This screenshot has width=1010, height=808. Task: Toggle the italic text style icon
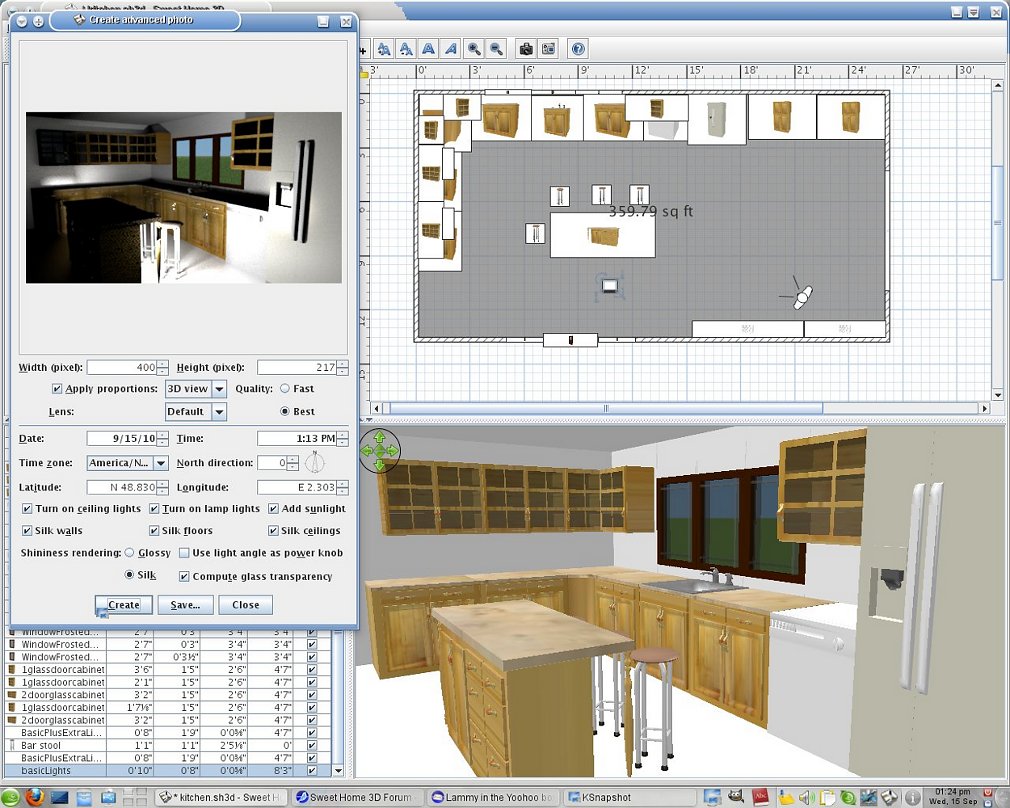(451, 48)
